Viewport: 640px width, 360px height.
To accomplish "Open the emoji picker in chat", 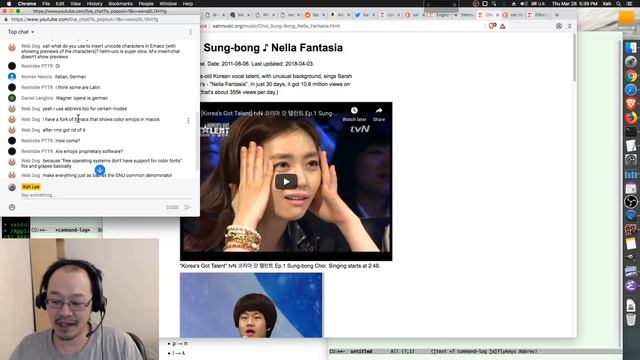I will 12,207.
